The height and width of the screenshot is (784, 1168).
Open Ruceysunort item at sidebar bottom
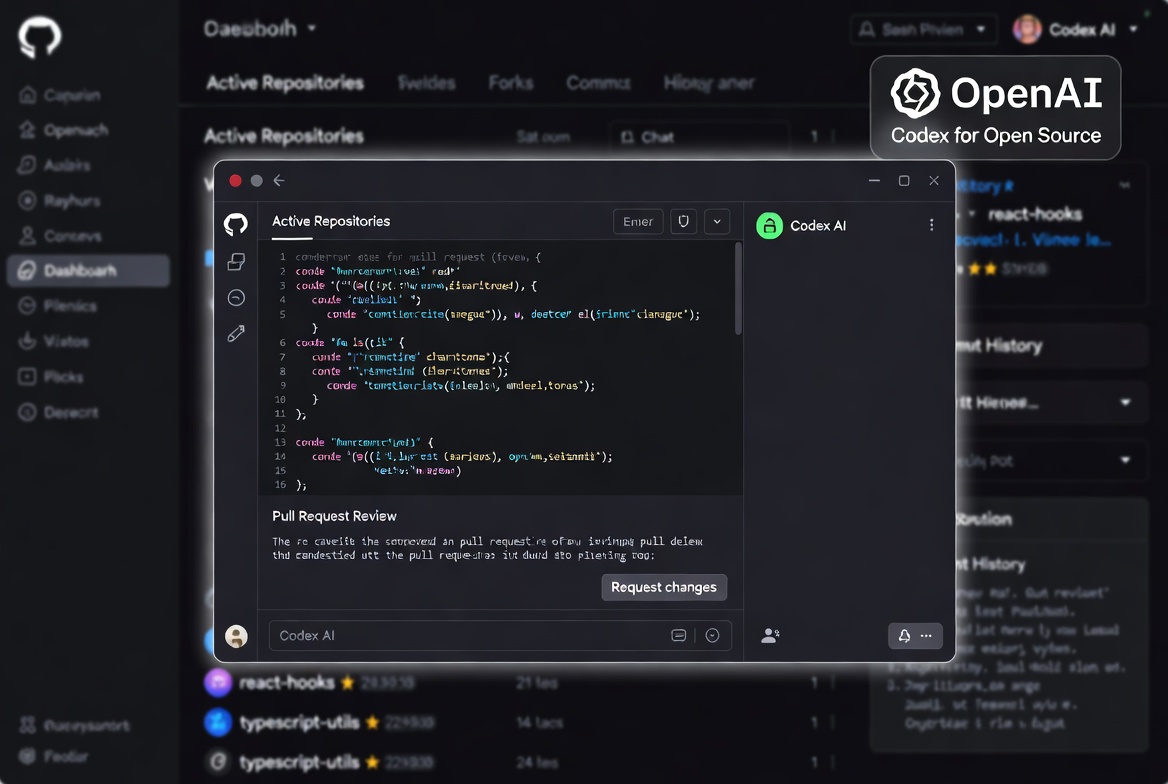point(74,725)
